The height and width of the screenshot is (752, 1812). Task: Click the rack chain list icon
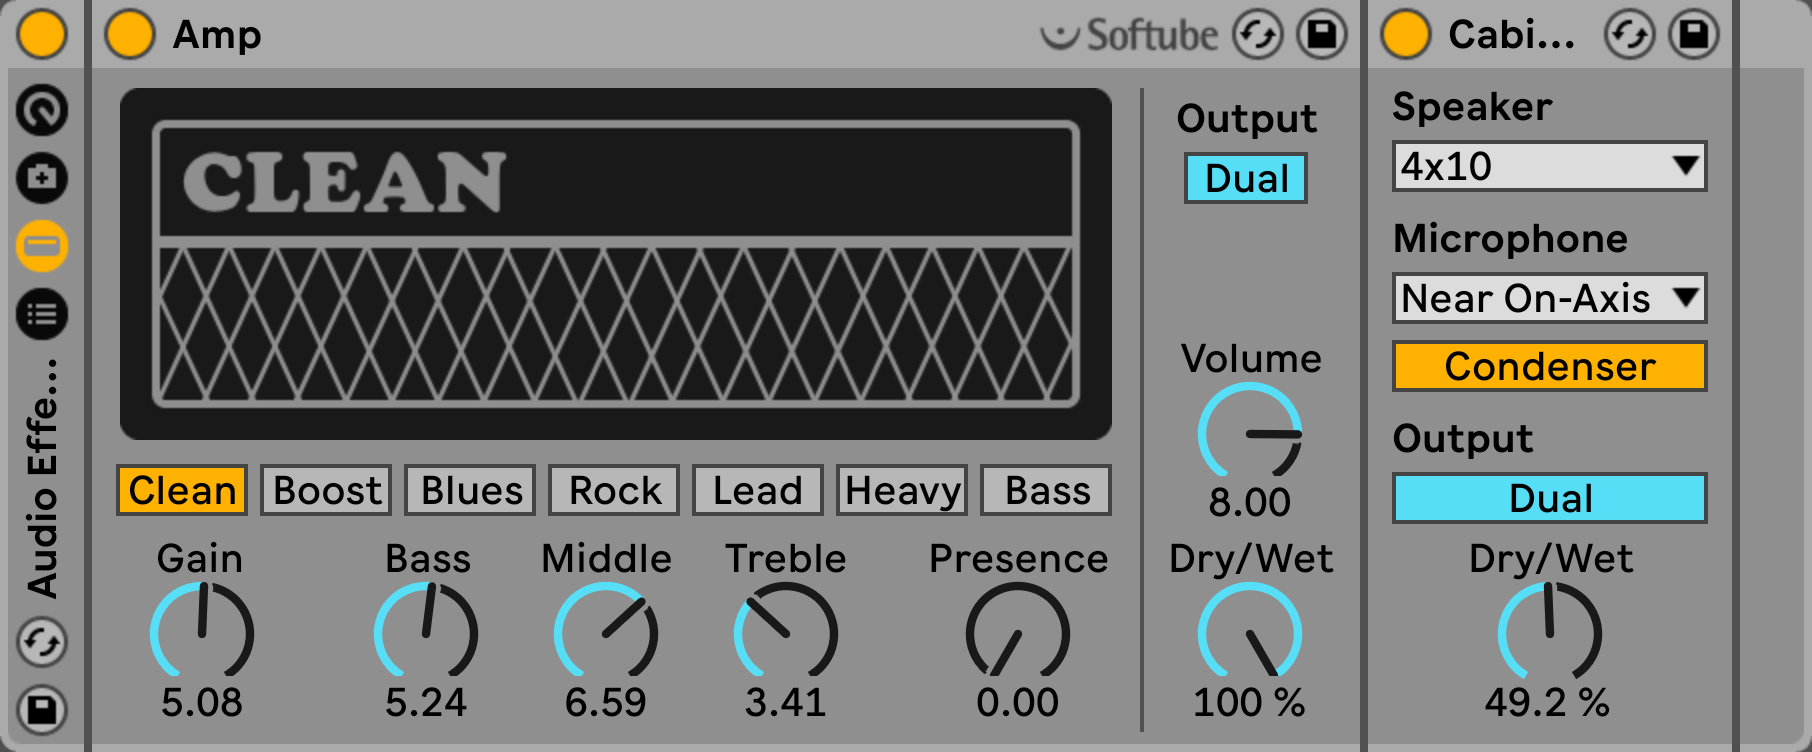point(42,314)
